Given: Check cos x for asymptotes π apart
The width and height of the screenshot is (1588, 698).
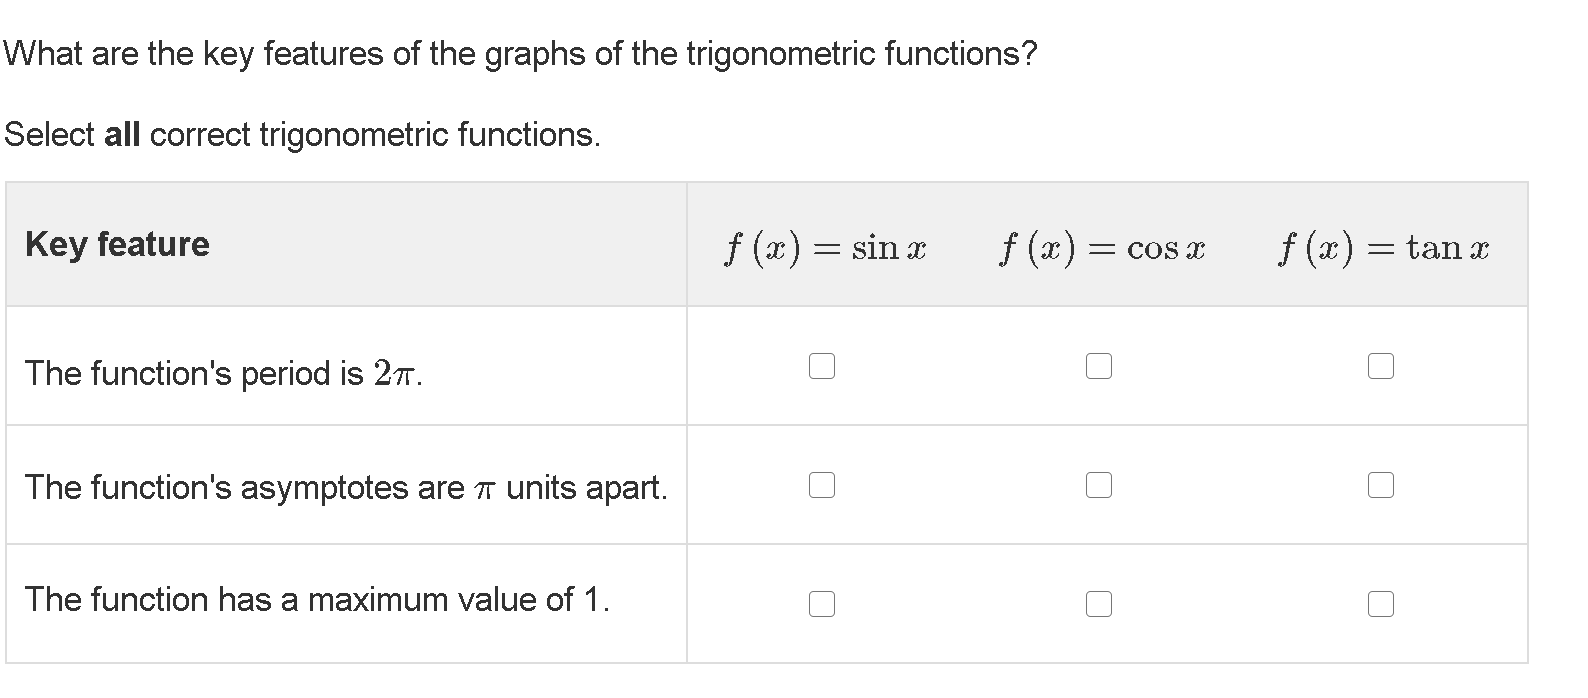Looking at the screenshot, I should point(1098,485).
